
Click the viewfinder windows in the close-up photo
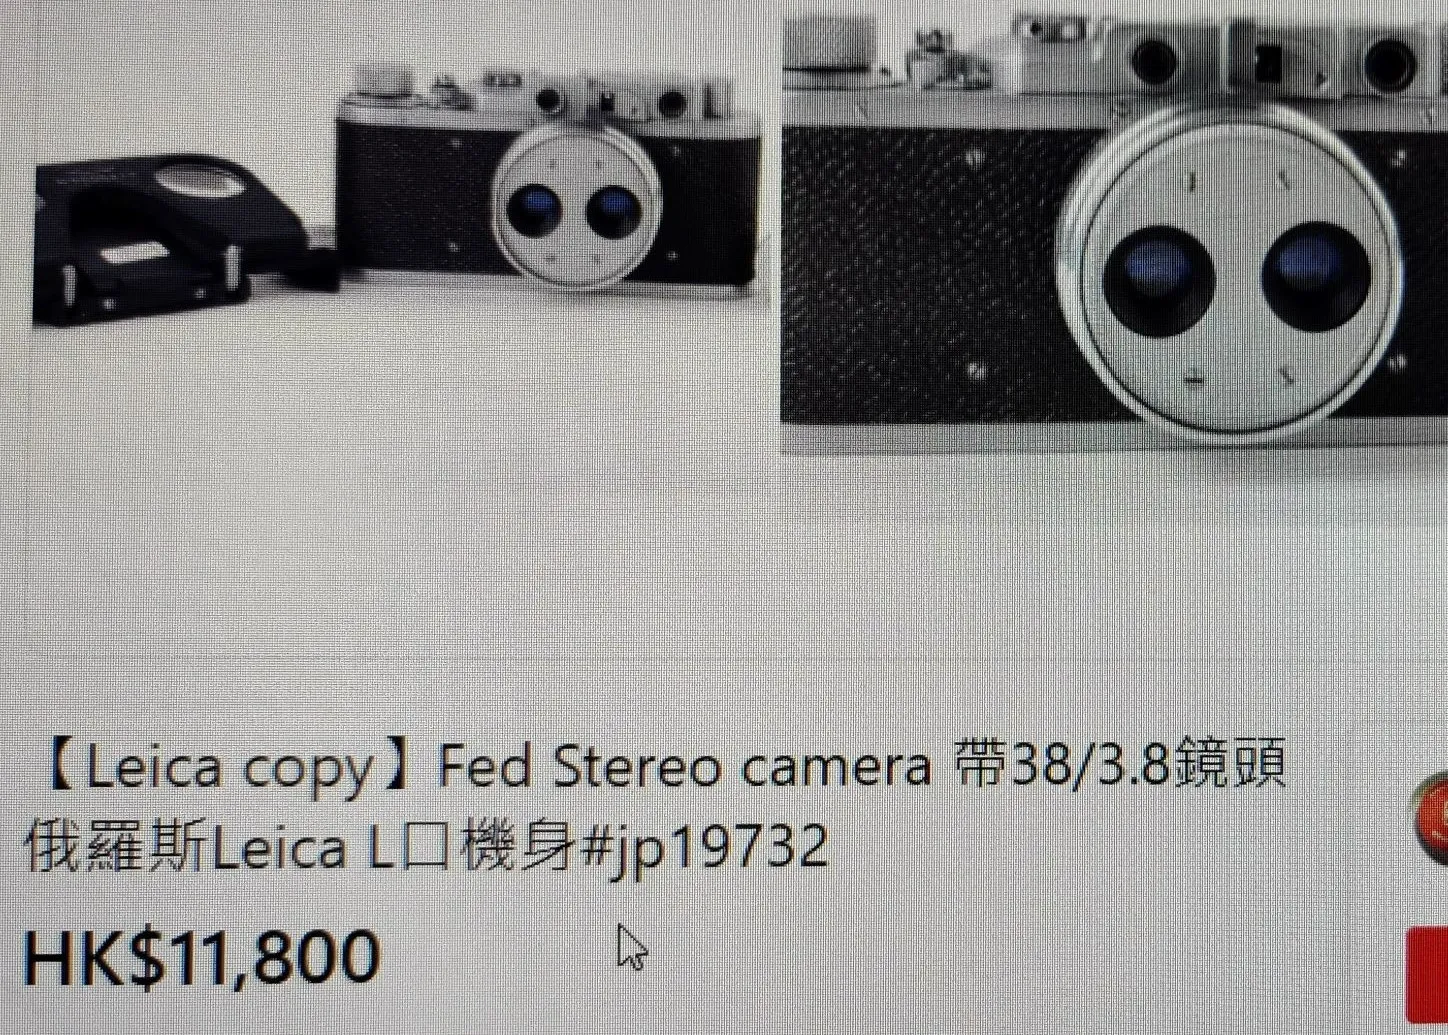click(1272, 60)
